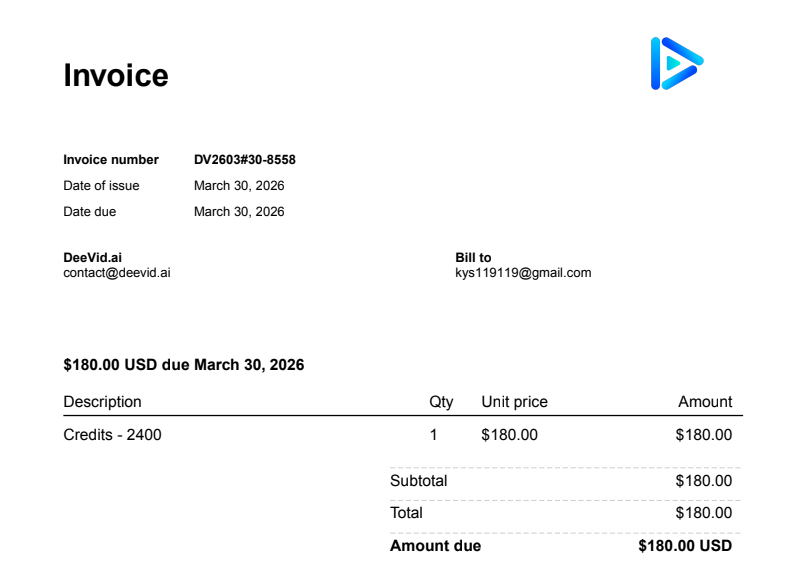Click the unit price $180.00 value
Viewport: 786px width, 587px height.
(509, 435)
